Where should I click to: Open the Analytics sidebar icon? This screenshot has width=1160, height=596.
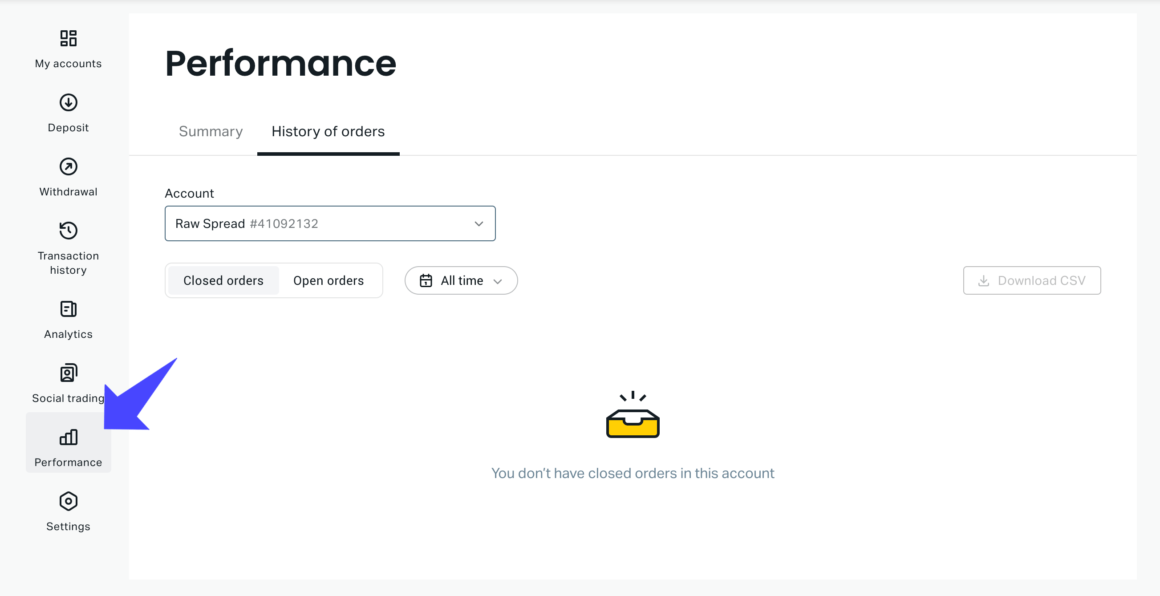coord(68,309)
